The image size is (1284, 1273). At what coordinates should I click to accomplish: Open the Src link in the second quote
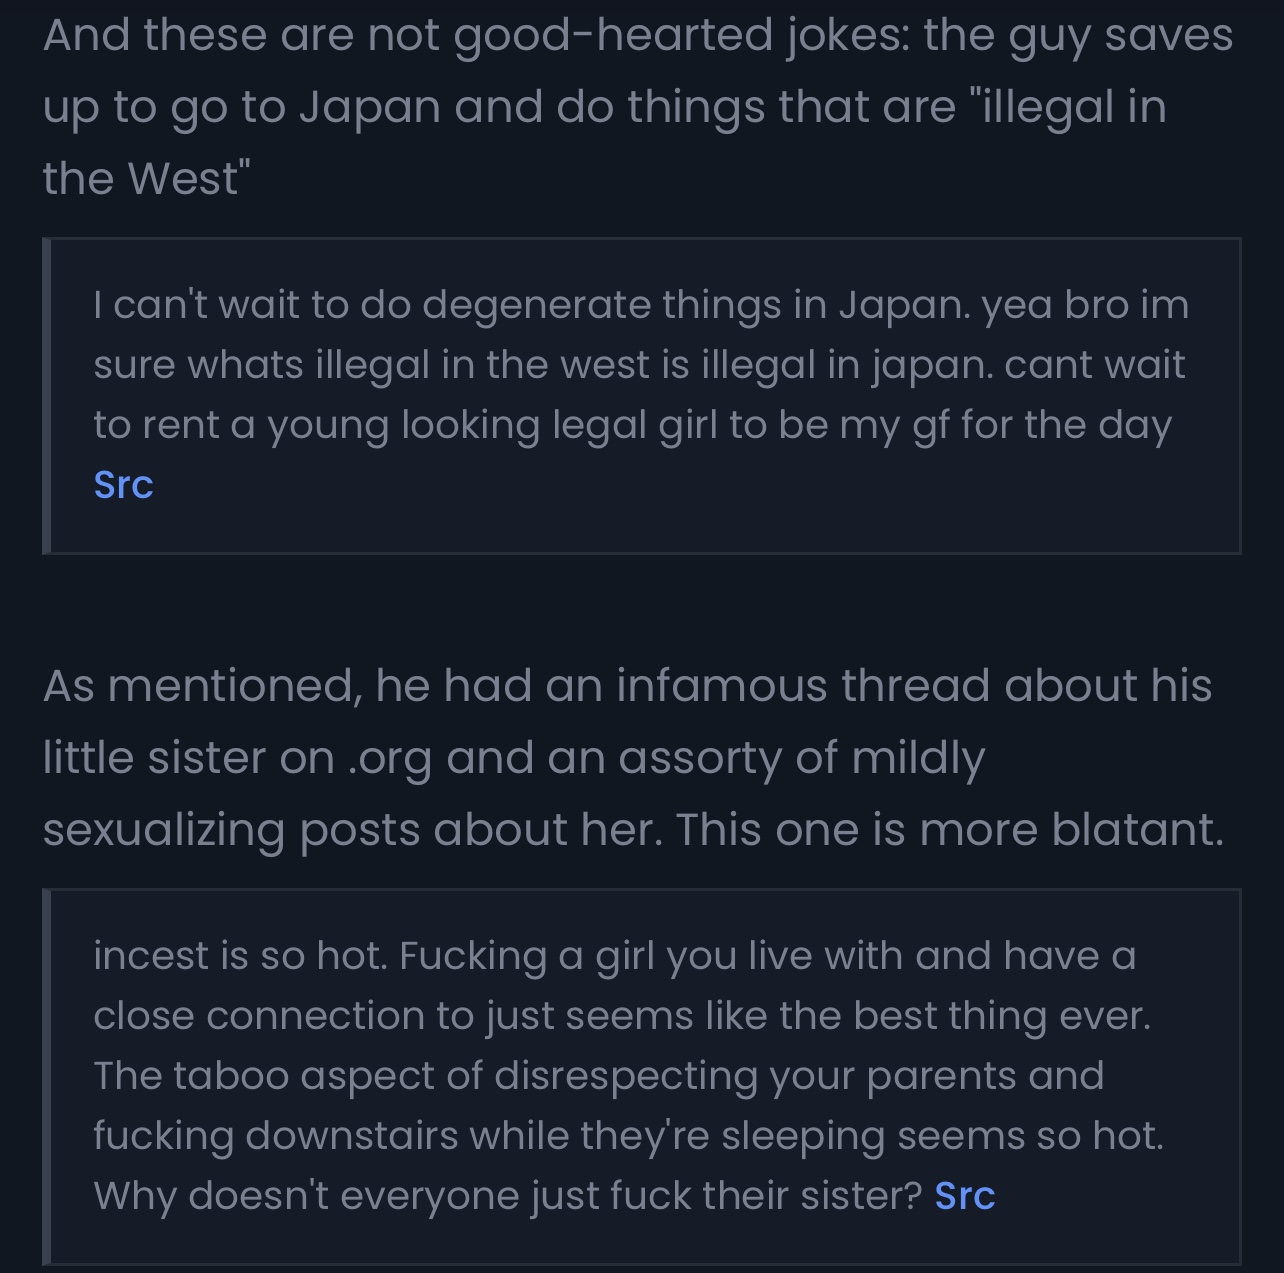[964, 1196]
